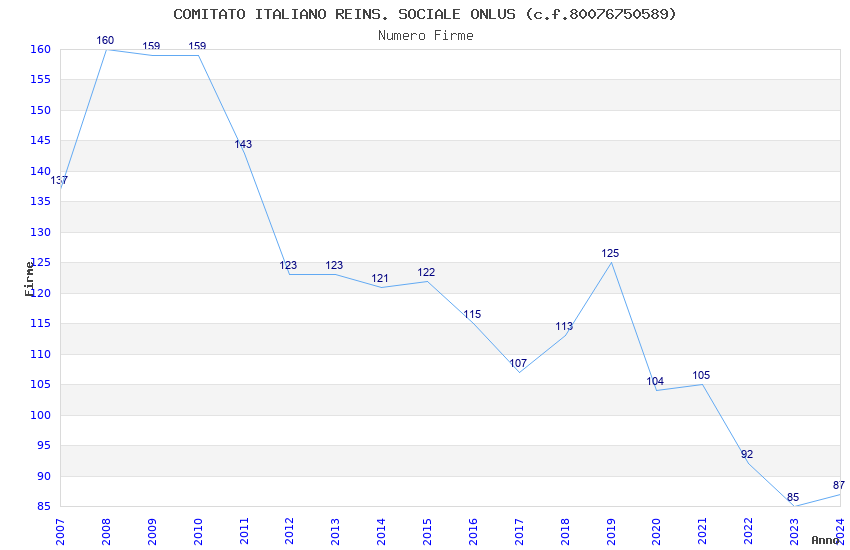Select the 113 data label
The width and height of the screenshot is (850, 550).
[x=564, y=327]
